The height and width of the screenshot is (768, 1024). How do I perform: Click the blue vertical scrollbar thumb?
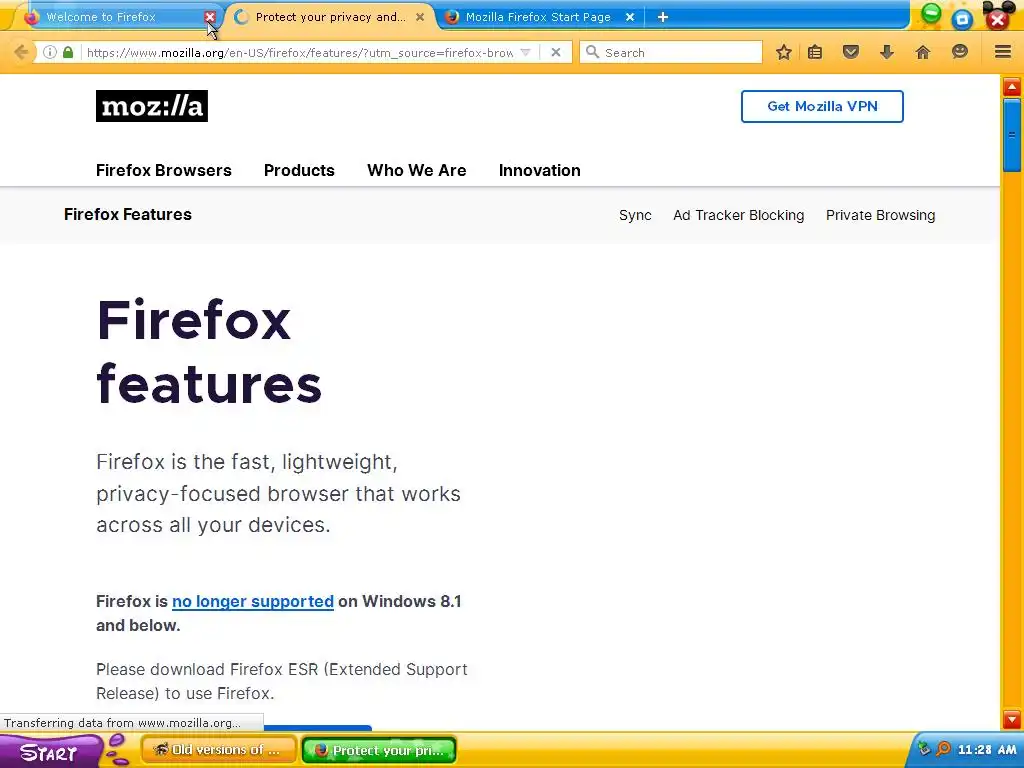coord(1012,135)
